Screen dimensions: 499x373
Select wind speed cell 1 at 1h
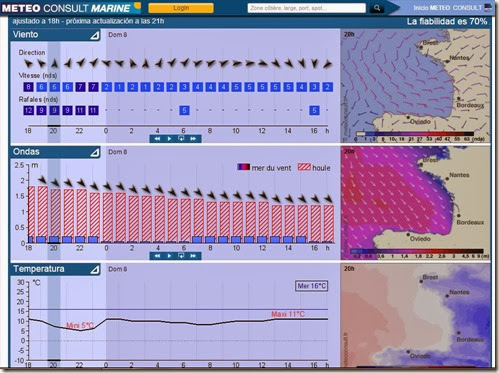119,87
